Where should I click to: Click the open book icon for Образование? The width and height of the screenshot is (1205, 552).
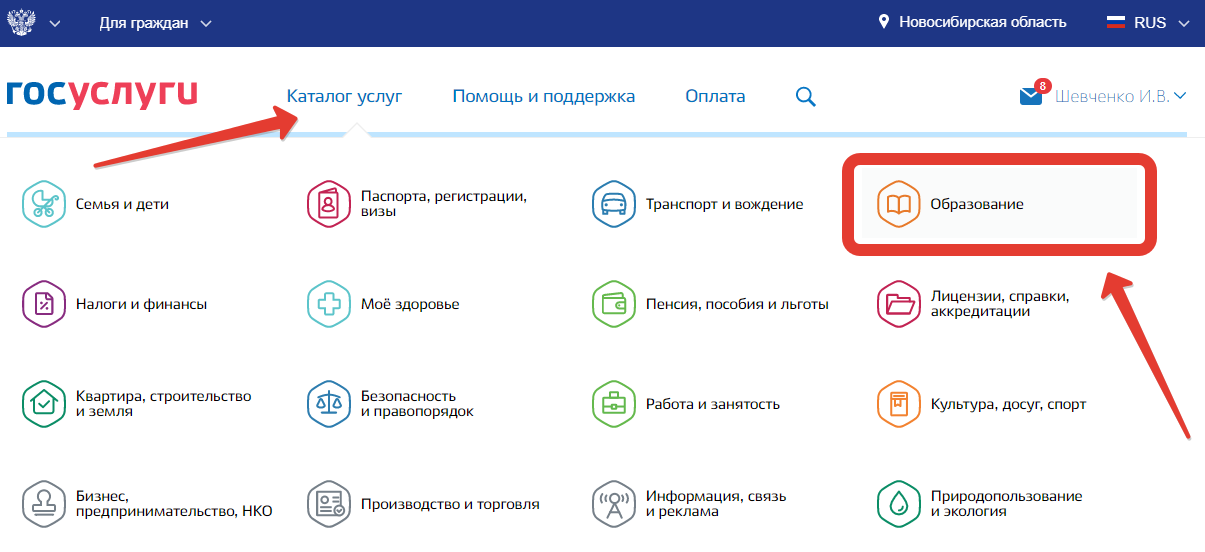(x=898, y=204)
